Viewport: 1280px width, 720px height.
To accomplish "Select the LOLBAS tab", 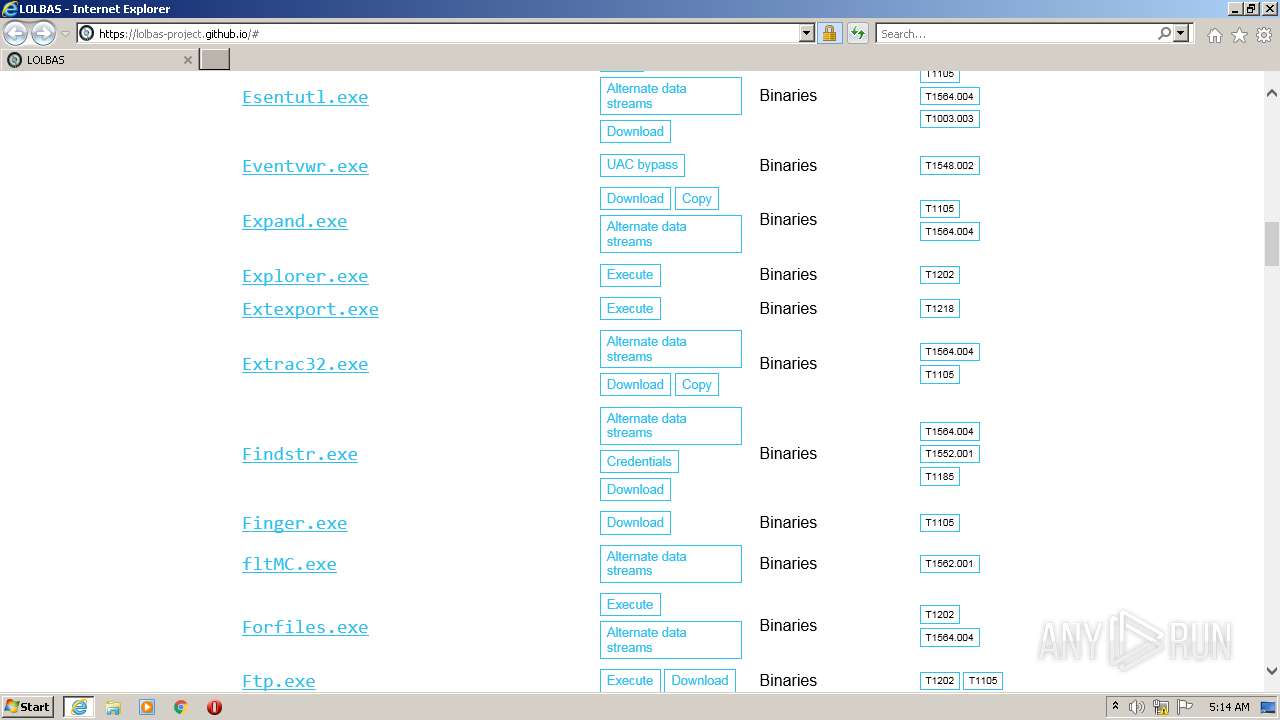I will pos(99,60).
